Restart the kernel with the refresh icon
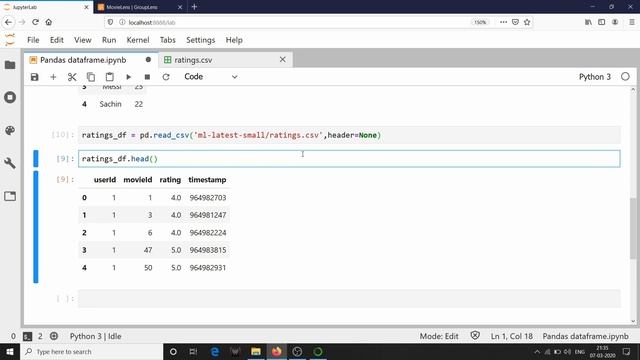 [x=166, y=77]
